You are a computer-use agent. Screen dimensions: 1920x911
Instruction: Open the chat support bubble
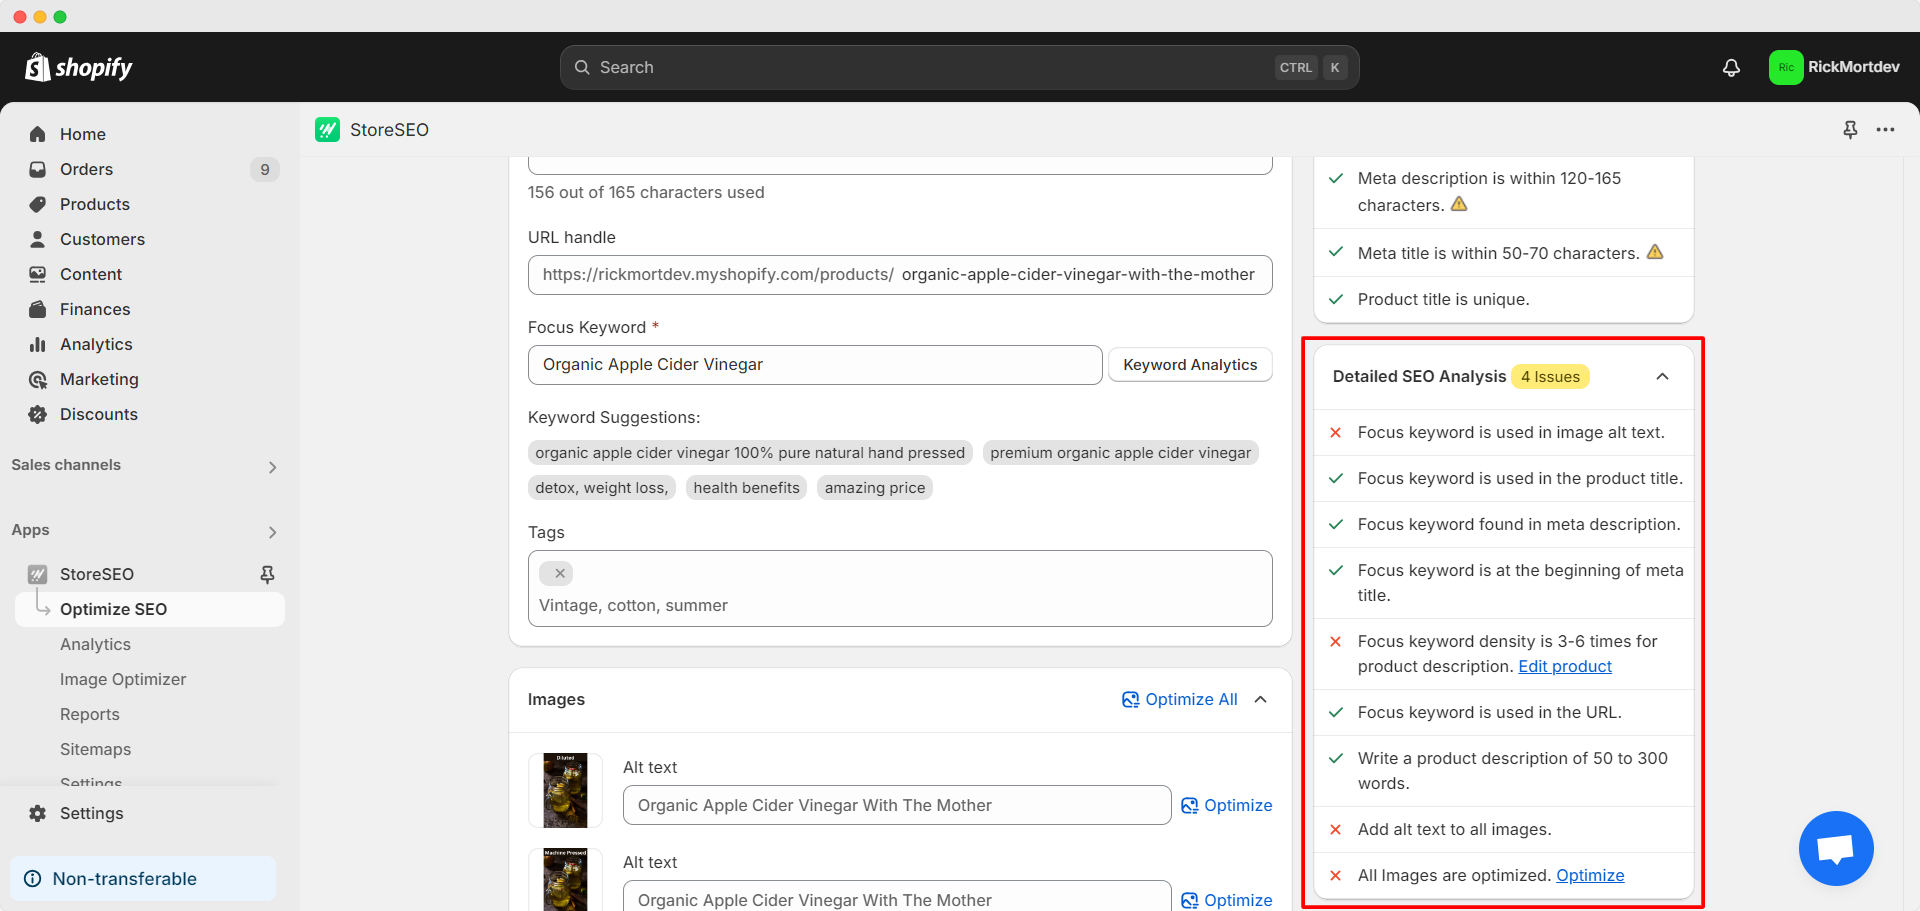click(x=1836, y=848)
